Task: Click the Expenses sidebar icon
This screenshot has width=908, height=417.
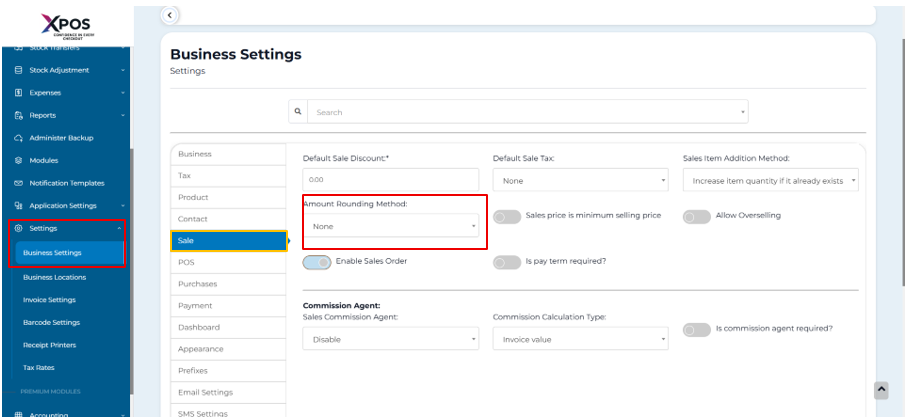Action: tap(19, 92)
